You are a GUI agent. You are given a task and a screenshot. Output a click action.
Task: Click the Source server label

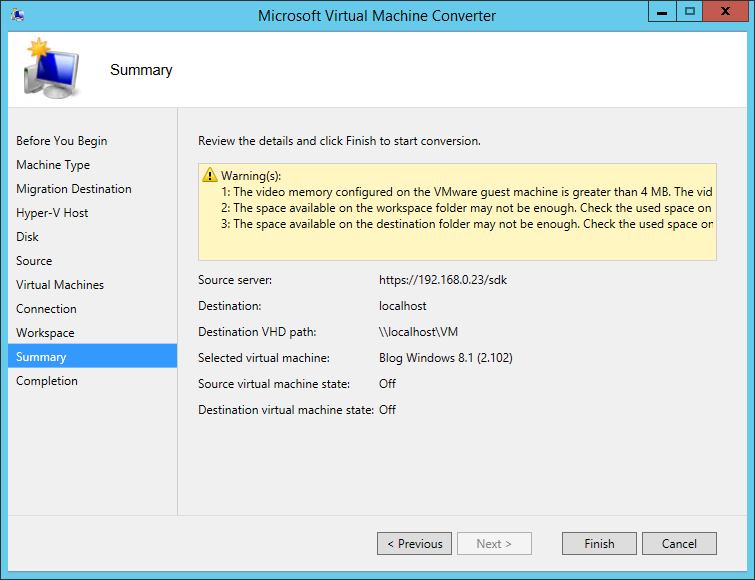[235, 280]
